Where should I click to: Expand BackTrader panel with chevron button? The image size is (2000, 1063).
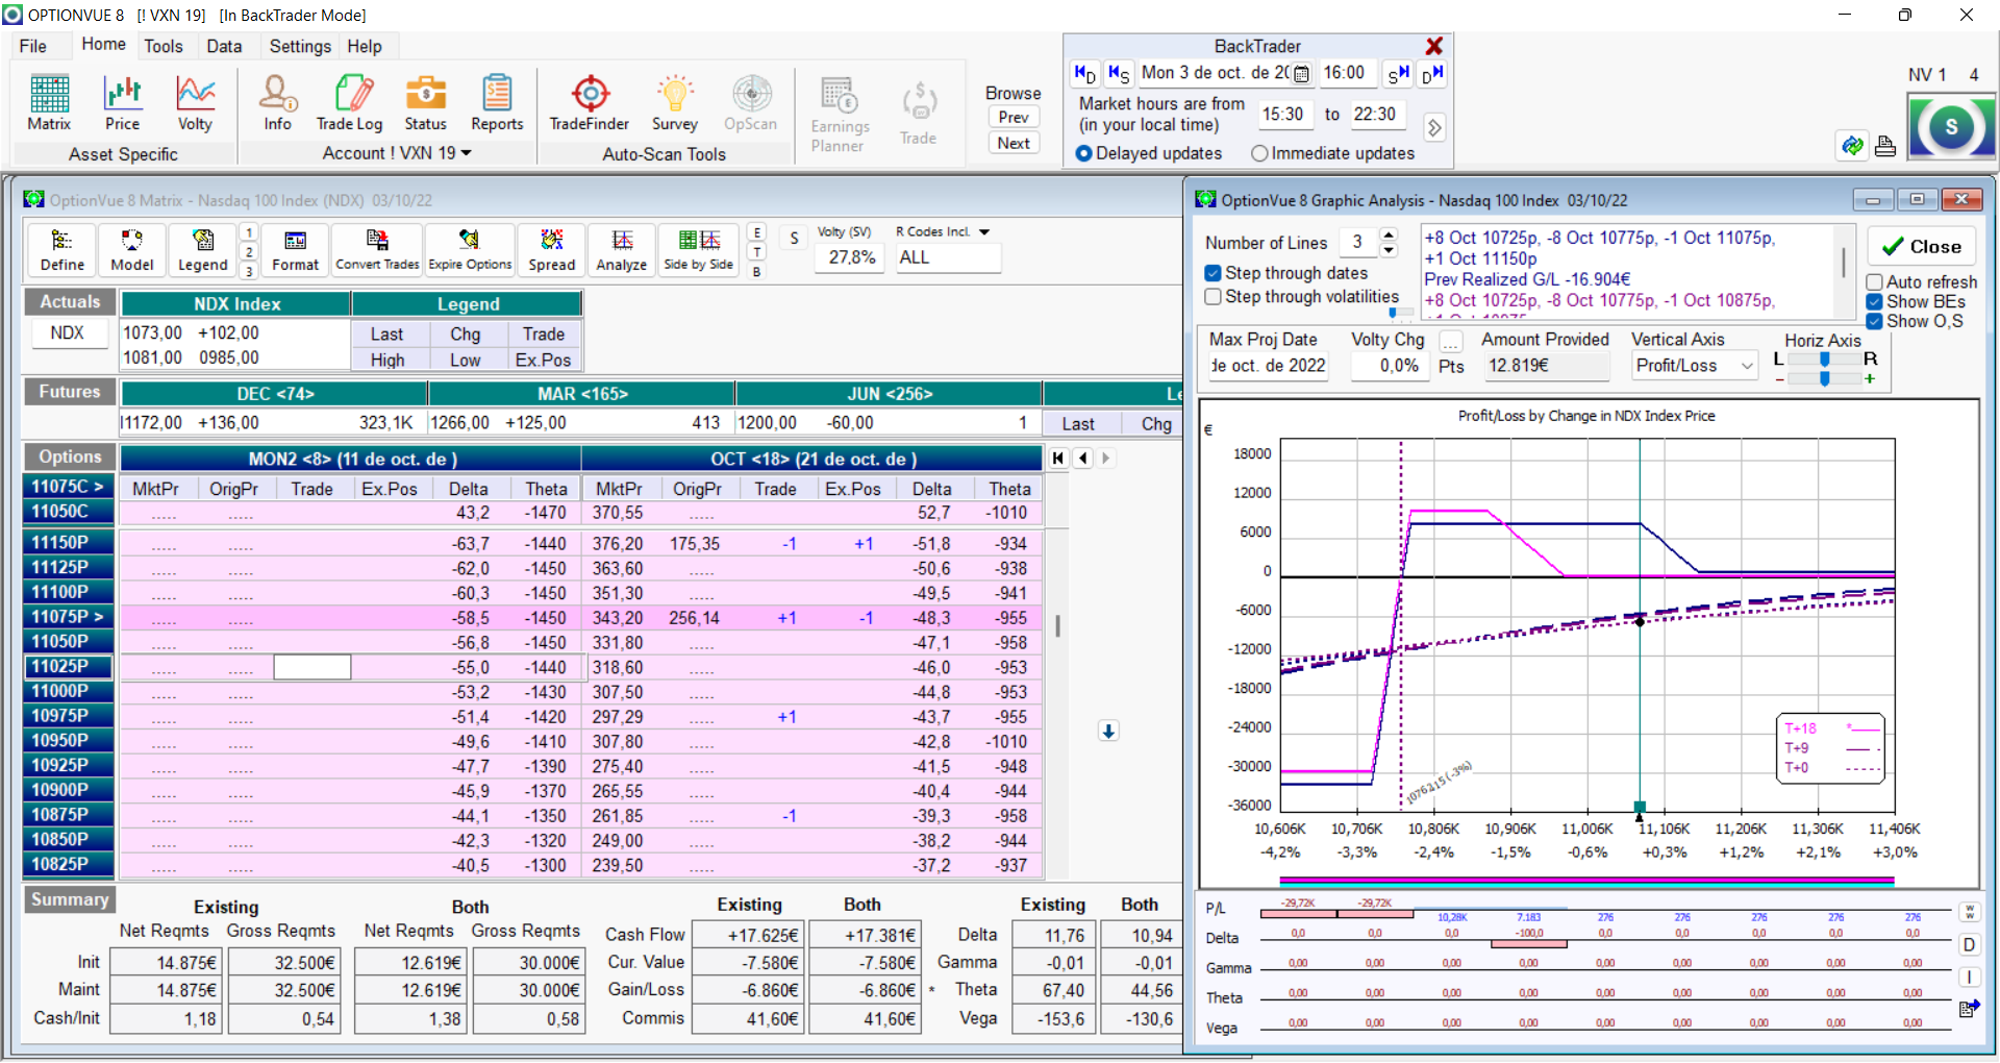pos(1434,128)
